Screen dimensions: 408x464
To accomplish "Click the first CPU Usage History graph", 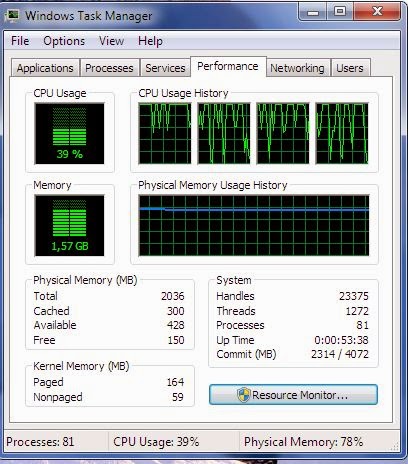I will pyautogui.click(x=165, y=133).
